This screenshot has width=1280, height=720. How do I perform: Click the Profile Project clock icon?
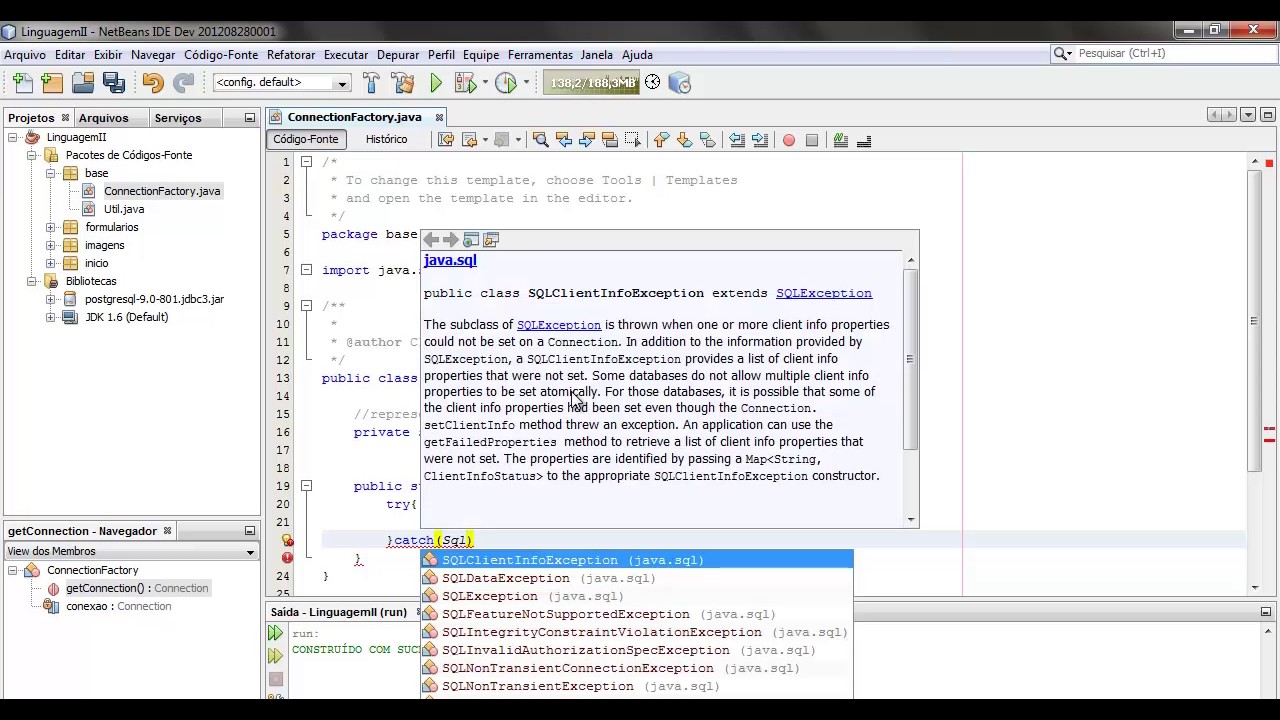tap(506, 83)
